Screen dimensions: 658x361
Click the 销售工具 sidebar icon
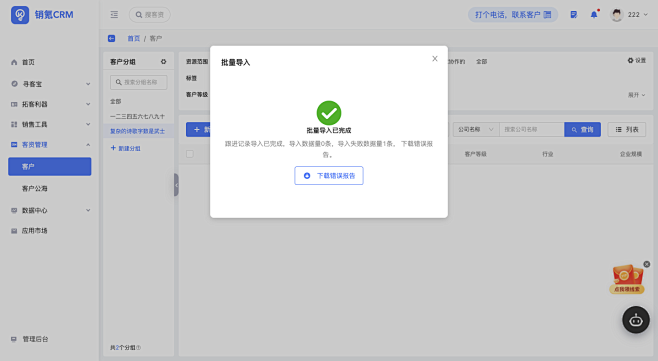point(14,124)
